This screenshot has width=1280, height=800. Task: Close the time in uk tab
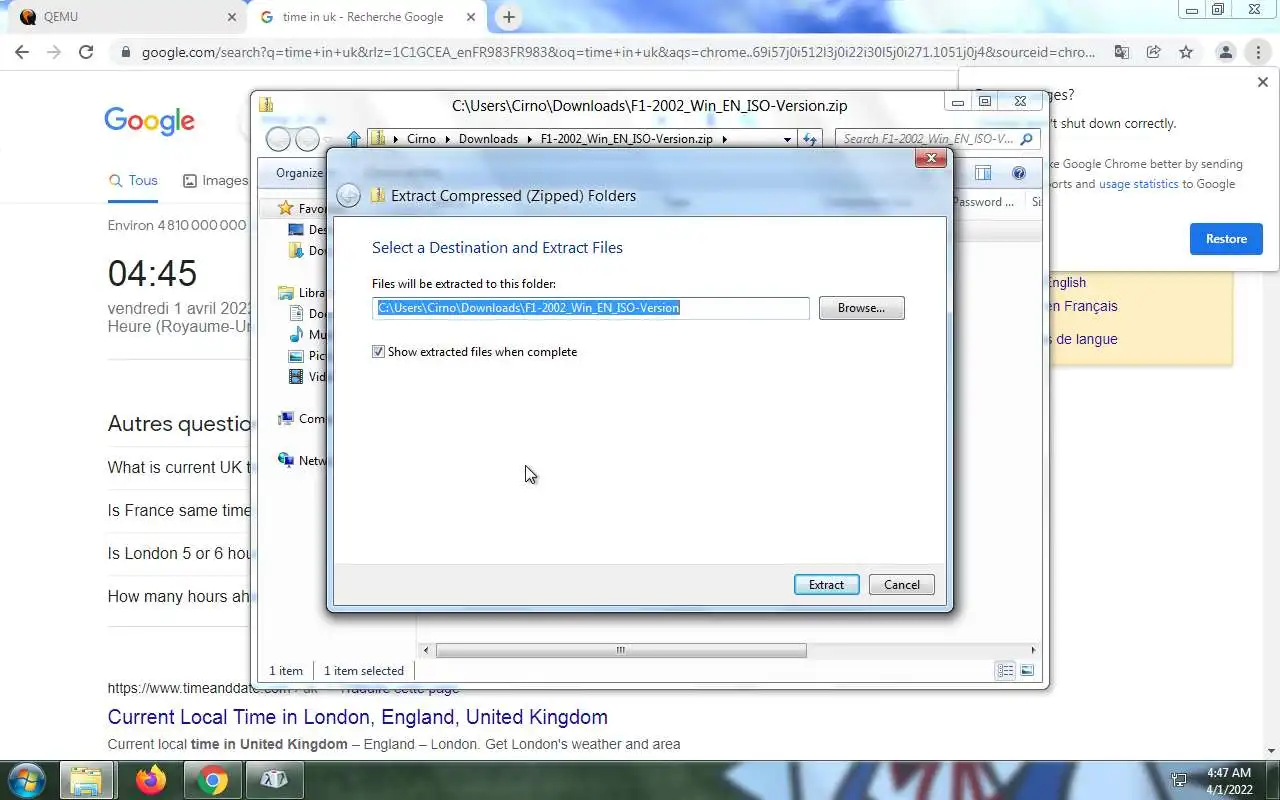(470, 17)
